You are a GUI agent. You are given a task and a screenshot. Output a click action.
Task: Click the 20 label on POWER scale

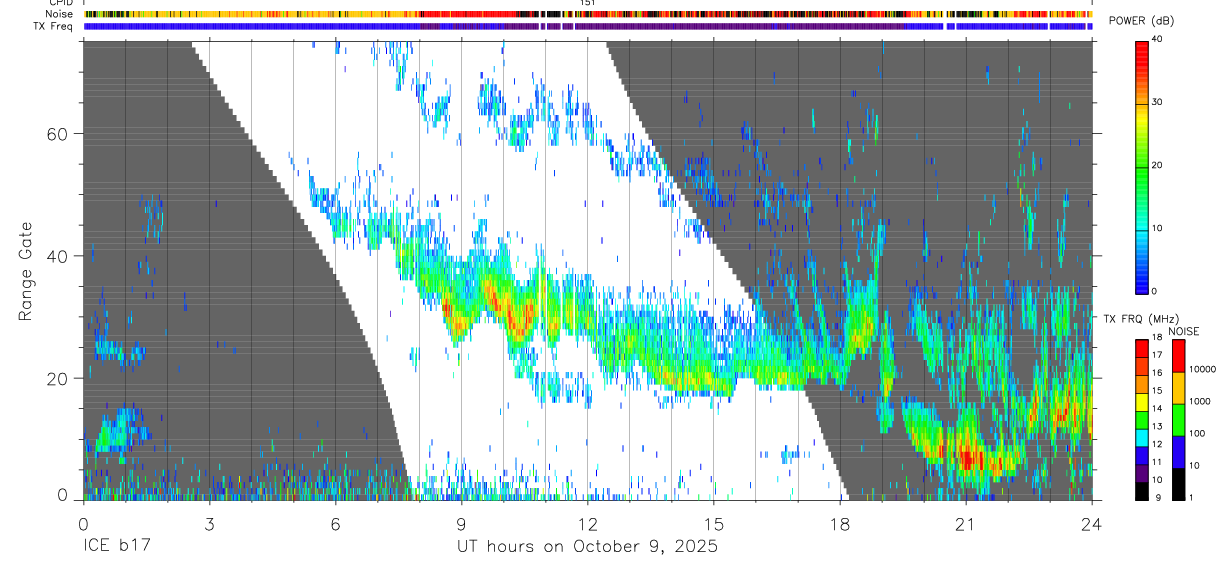[x=1158, y=166]
